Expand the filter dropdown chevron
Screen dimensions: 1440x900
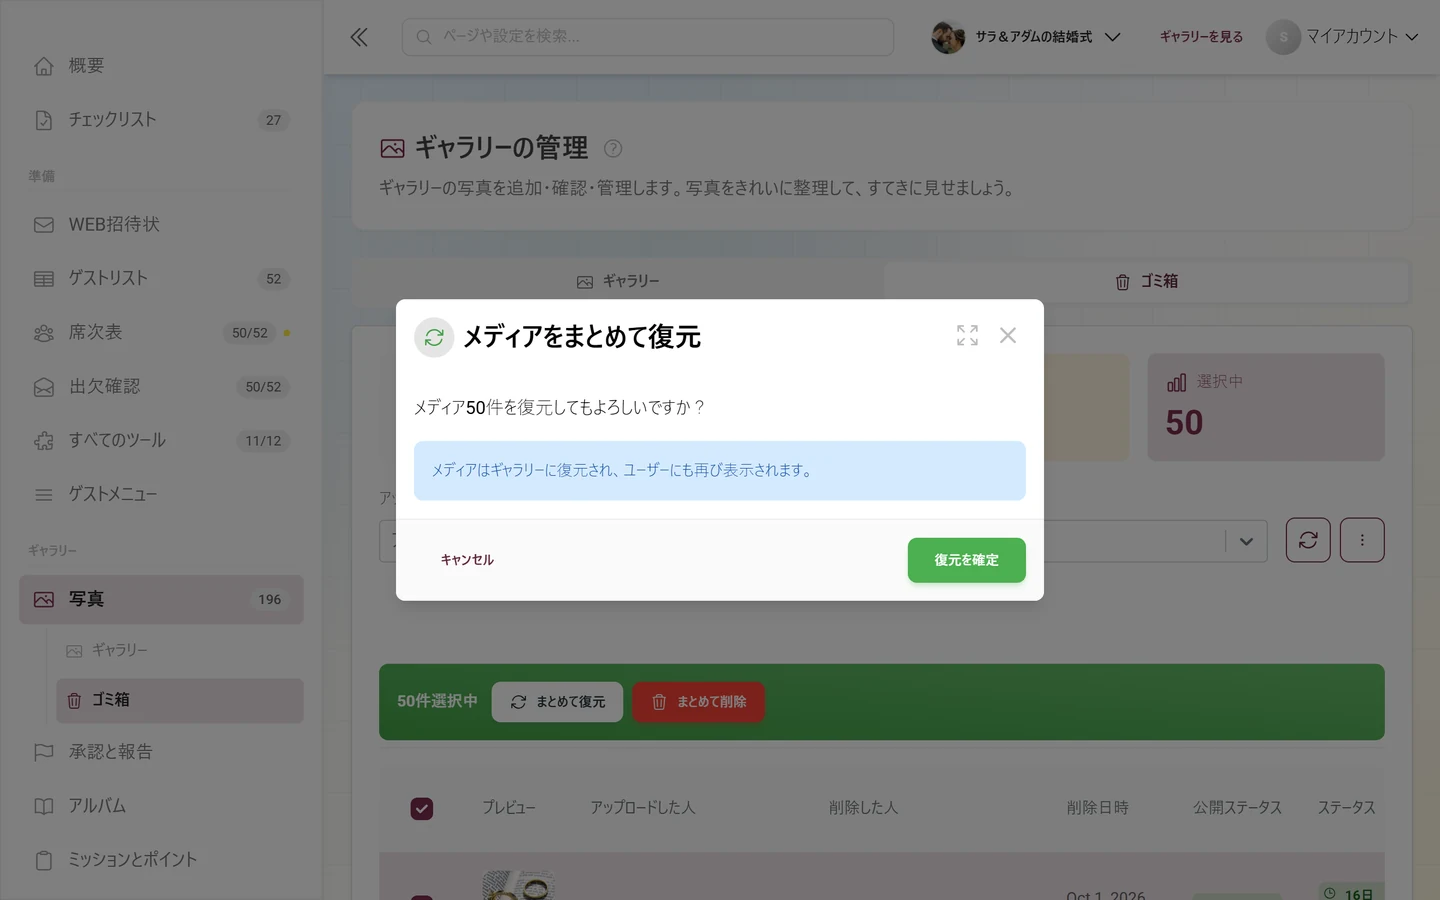1246,541
